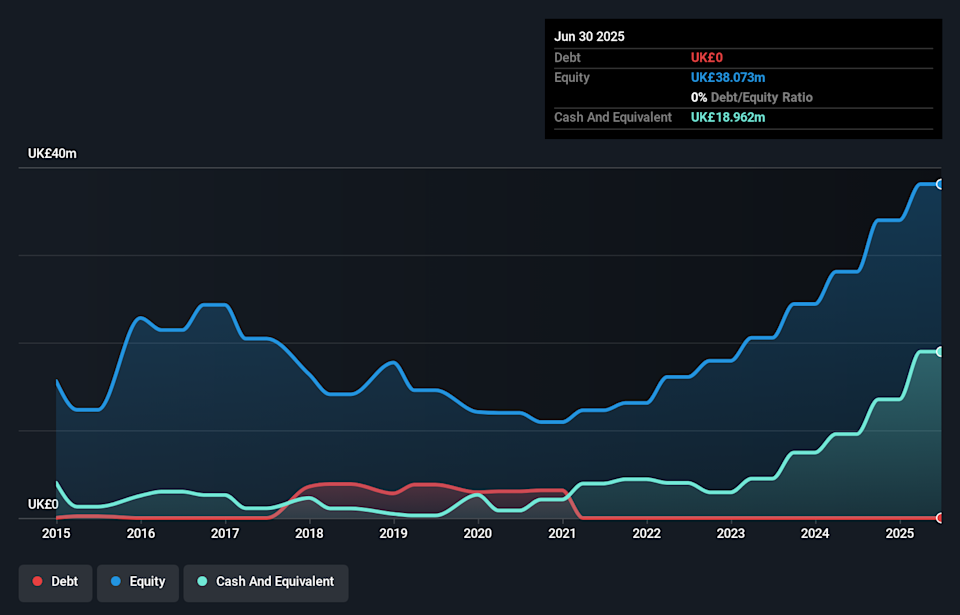Select the 2023 x-axis label
This screenshot has height=615, width=960.
731,534
